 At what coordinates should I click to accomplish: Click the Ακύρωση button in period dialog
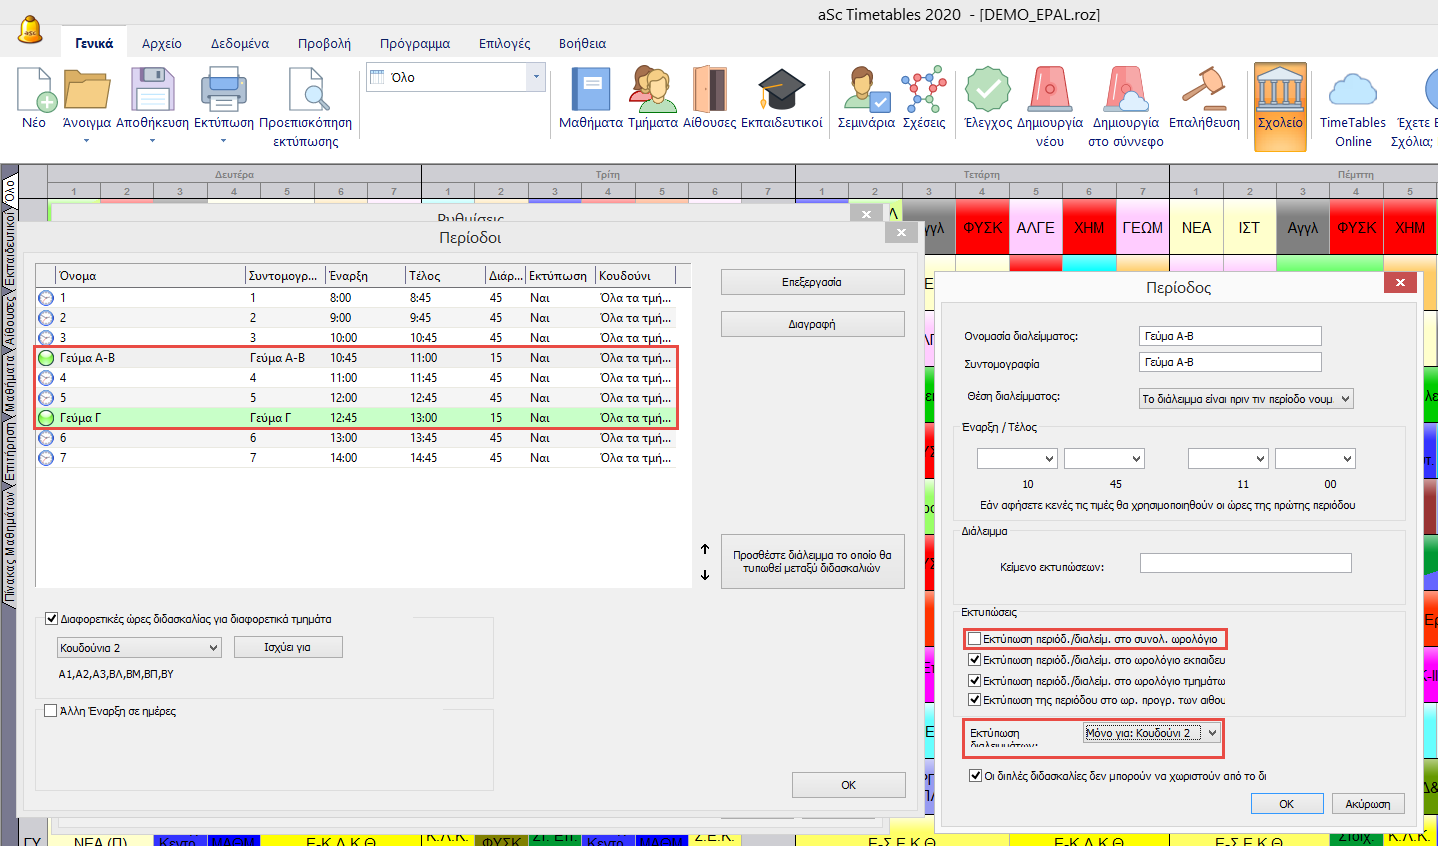1367,804
